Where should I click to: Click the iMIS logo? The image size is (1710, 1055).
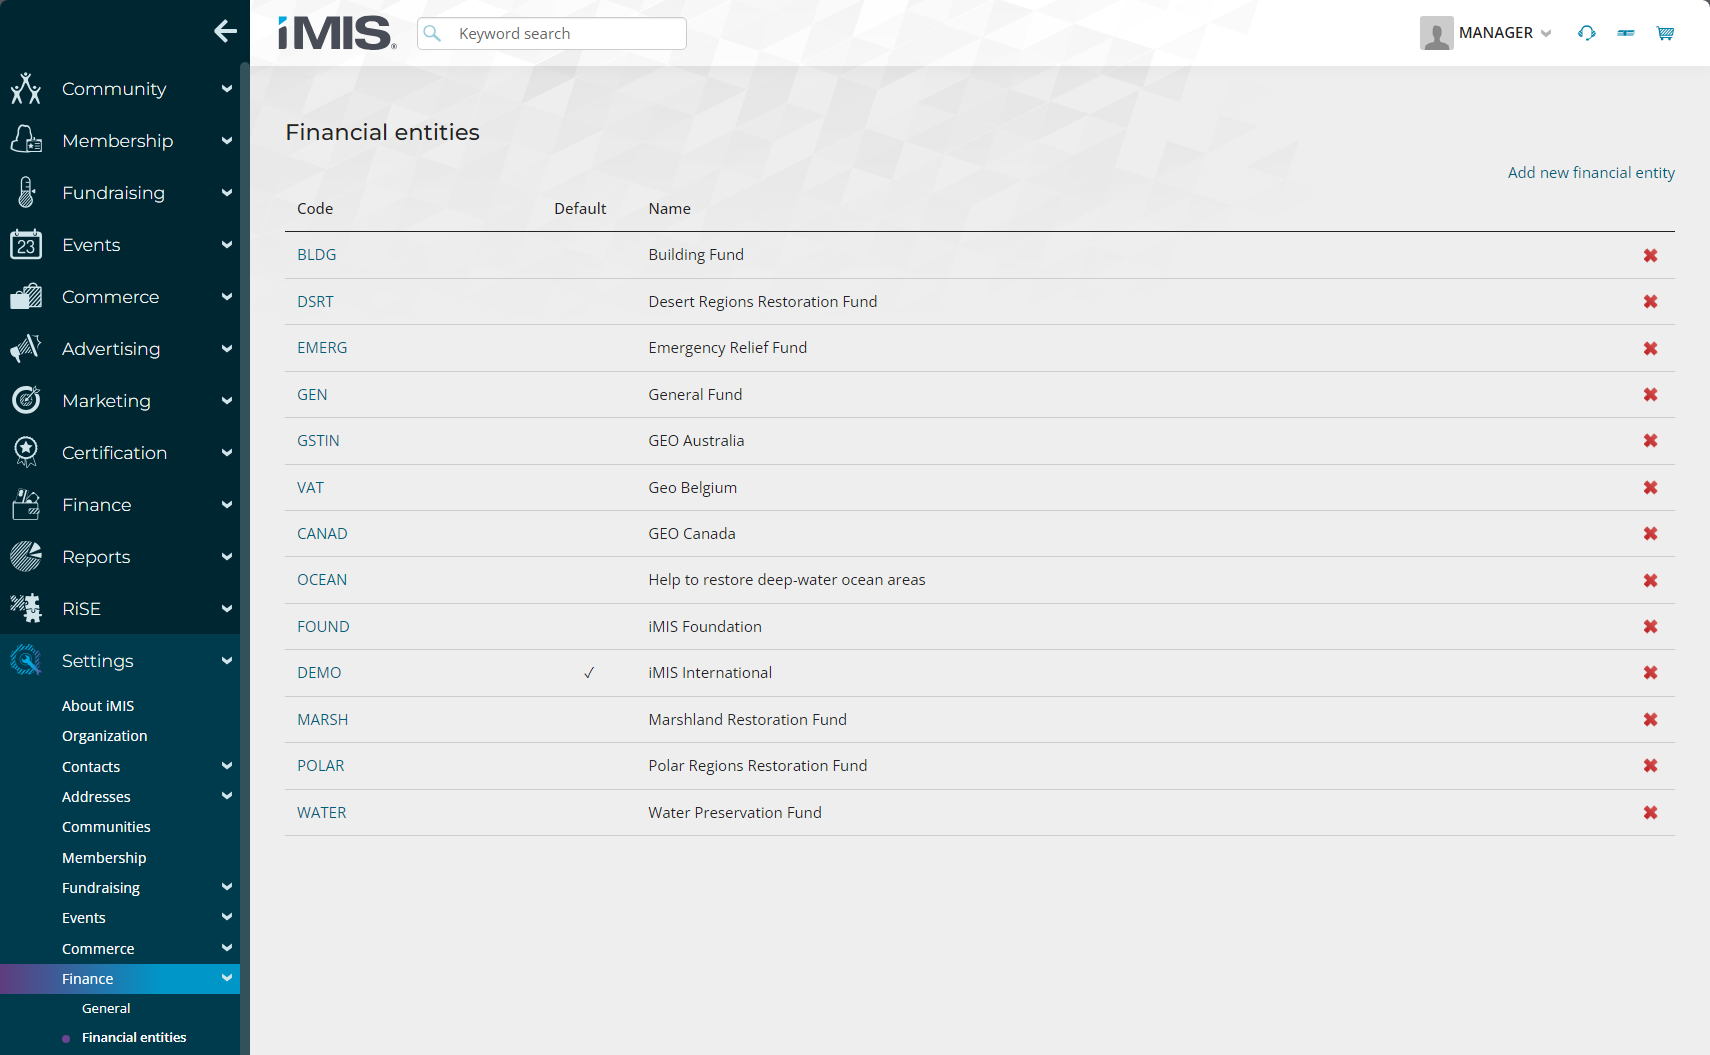[x=337, y=33]
